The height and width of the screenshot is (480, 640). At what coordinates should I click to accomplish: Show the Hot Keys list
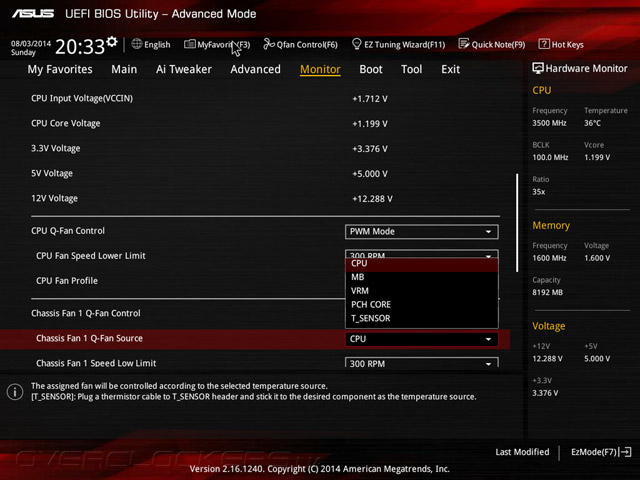pyautogui.click(x=561, y=44)
